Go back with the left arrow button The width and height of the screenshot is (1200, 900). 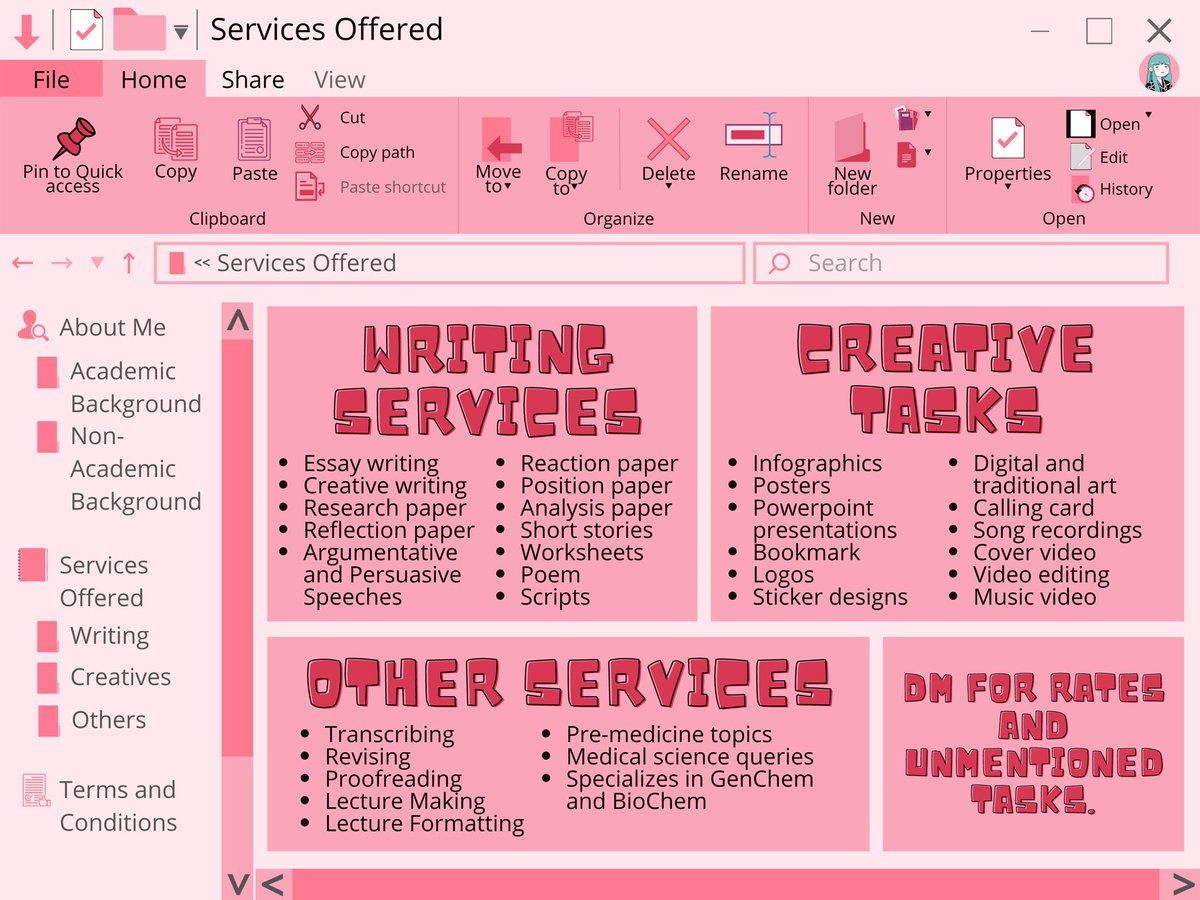click(23, 263)
